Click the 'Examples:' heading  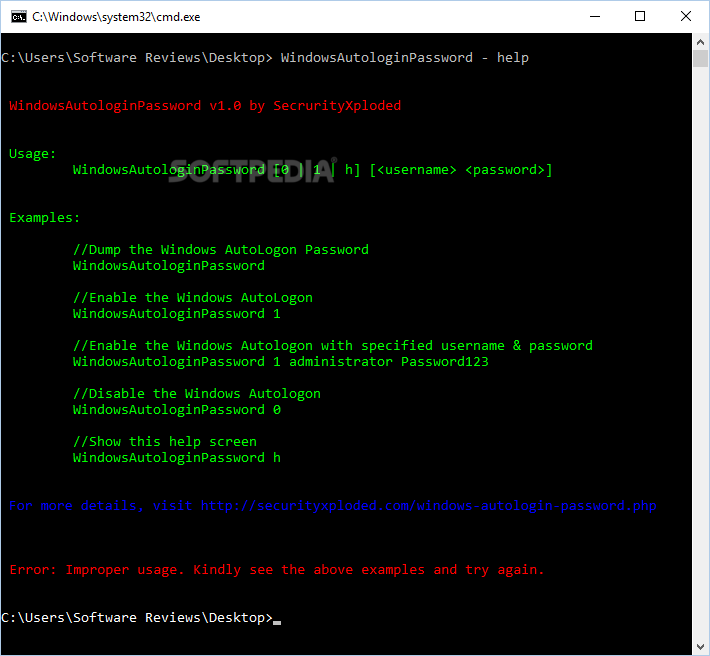coord(44,218)
